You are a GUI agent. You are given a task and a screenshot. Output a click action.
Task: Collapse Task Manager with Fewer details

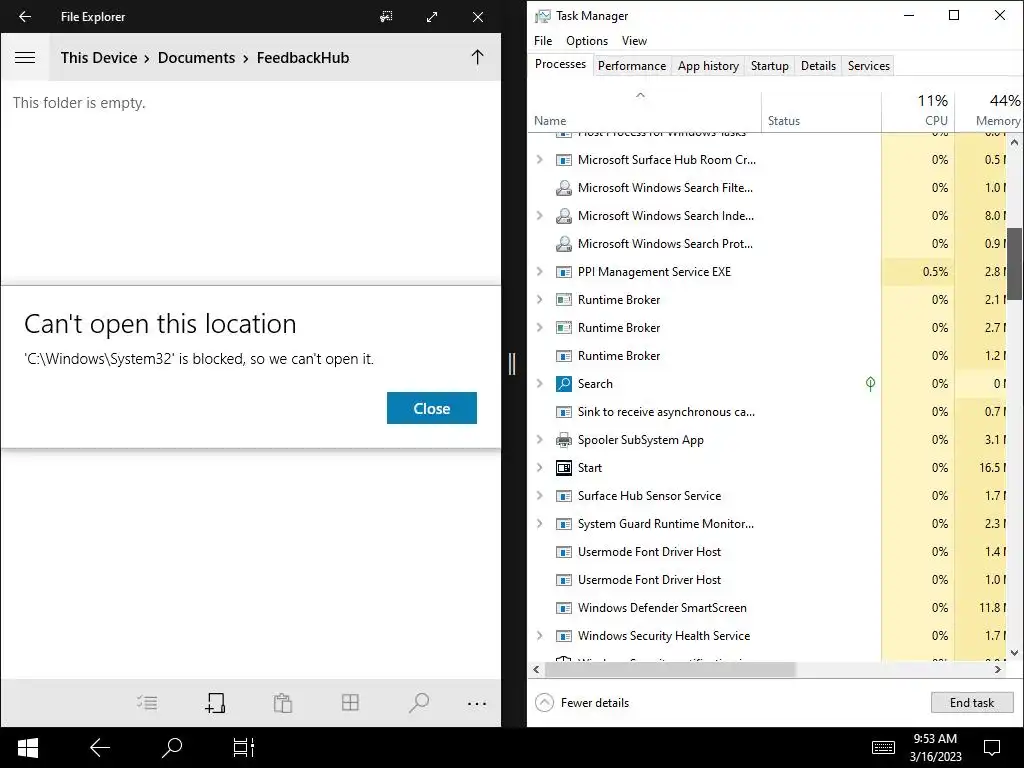tap(582, 703)
